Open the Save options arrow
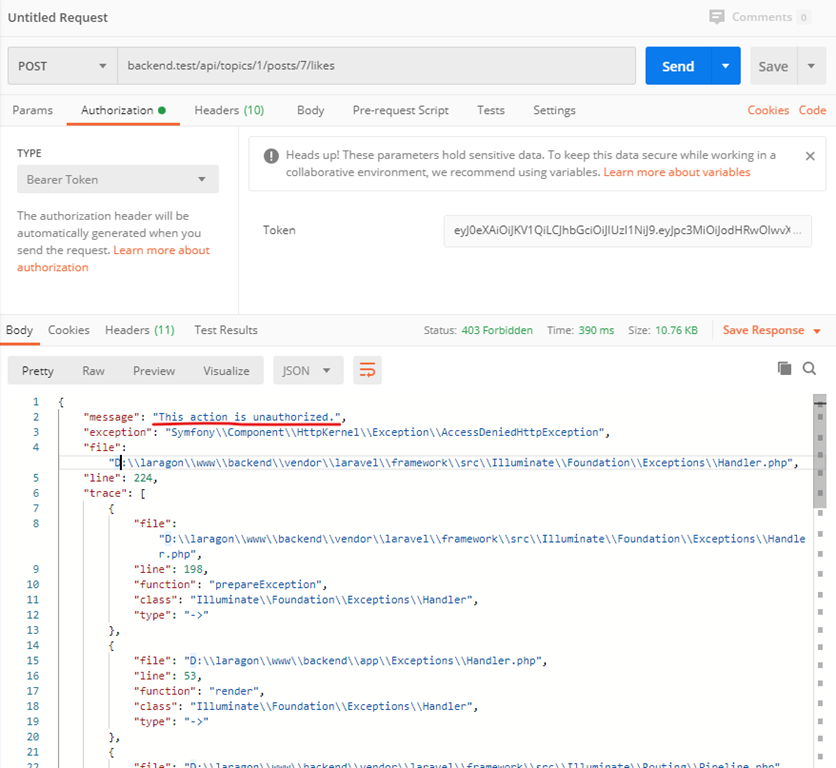The height and width of the screenshot is (768, 836). [x=811, y=66]
